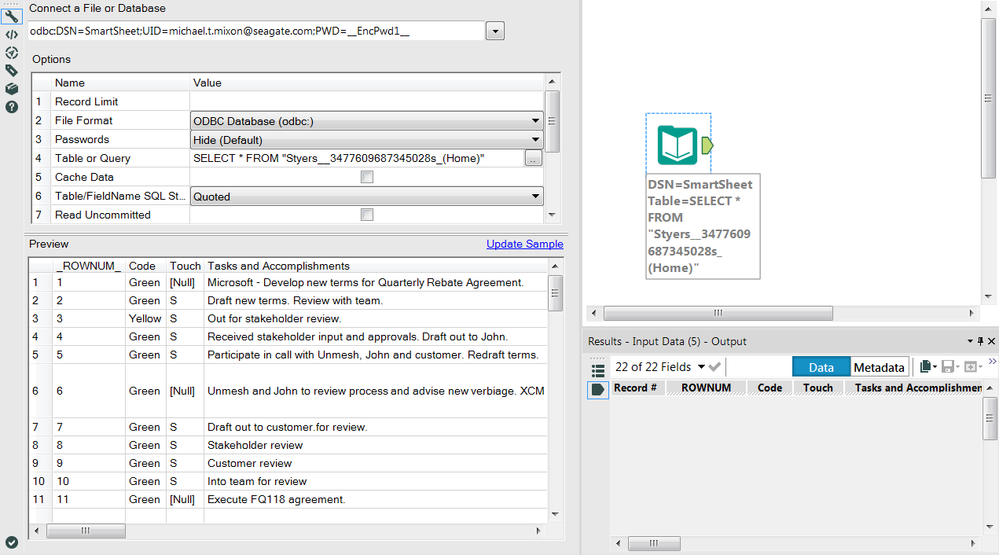The width and height of the screenshot is (999, 555).
Task: Click the Results messages list icon
Action: 598,369
